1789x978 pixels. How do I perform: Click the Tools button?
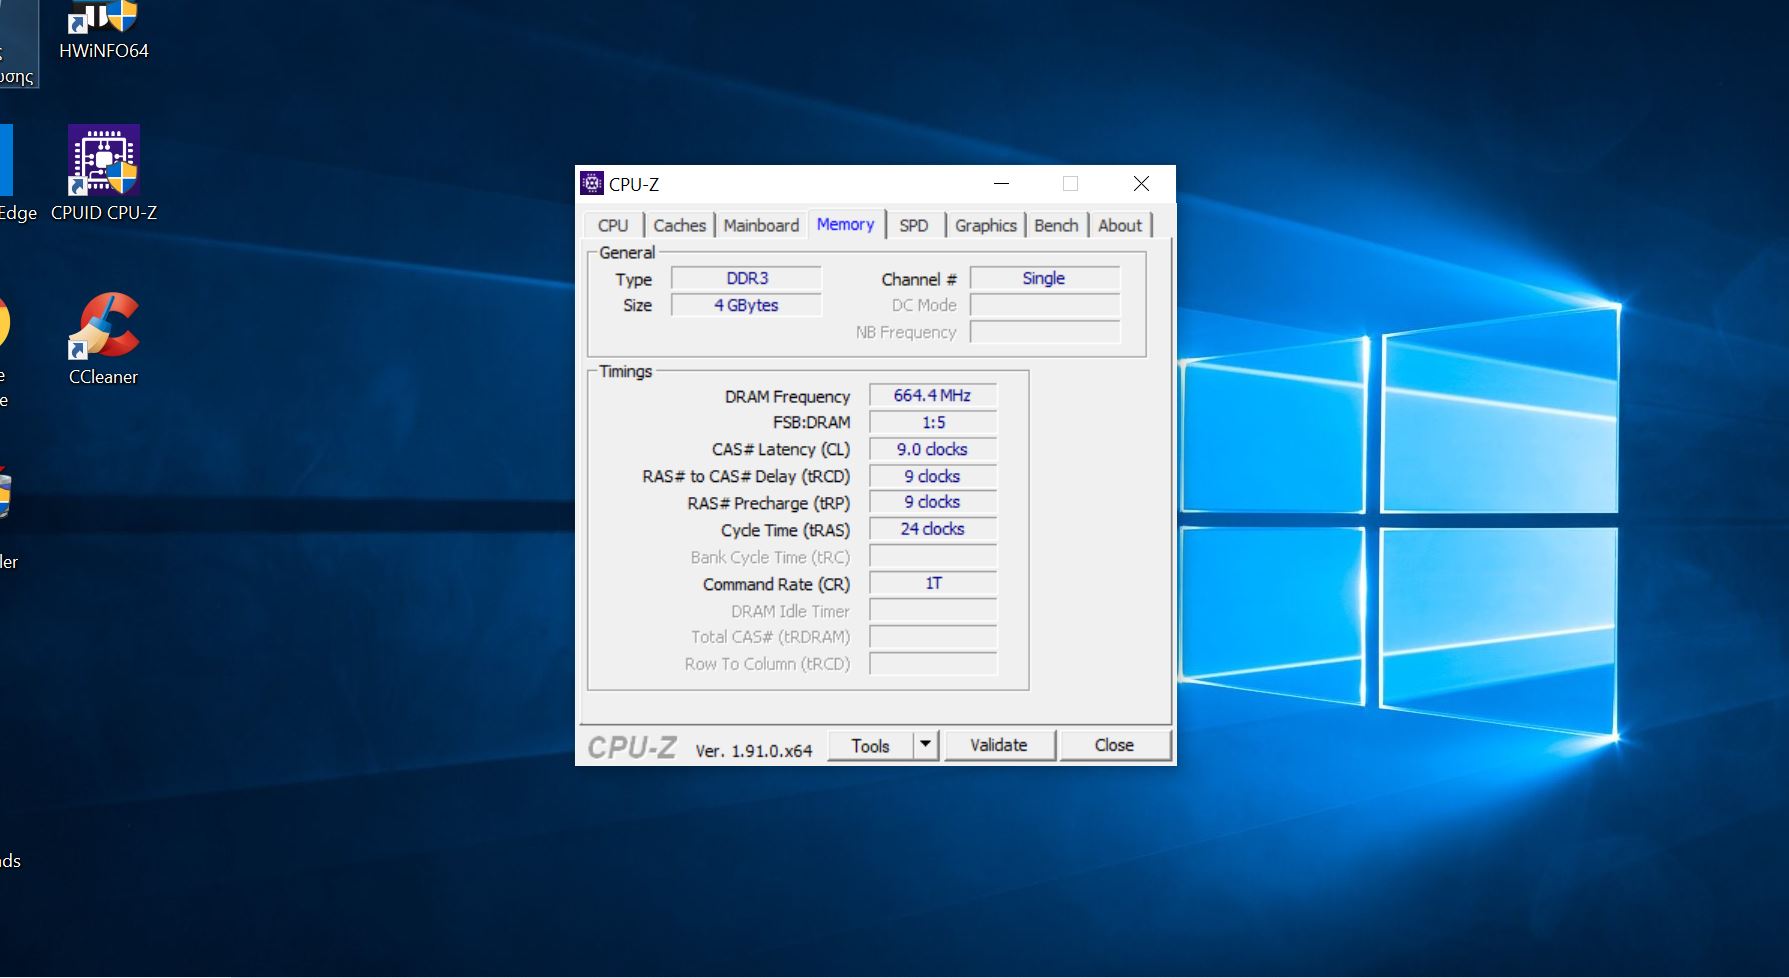click(870, 746)
